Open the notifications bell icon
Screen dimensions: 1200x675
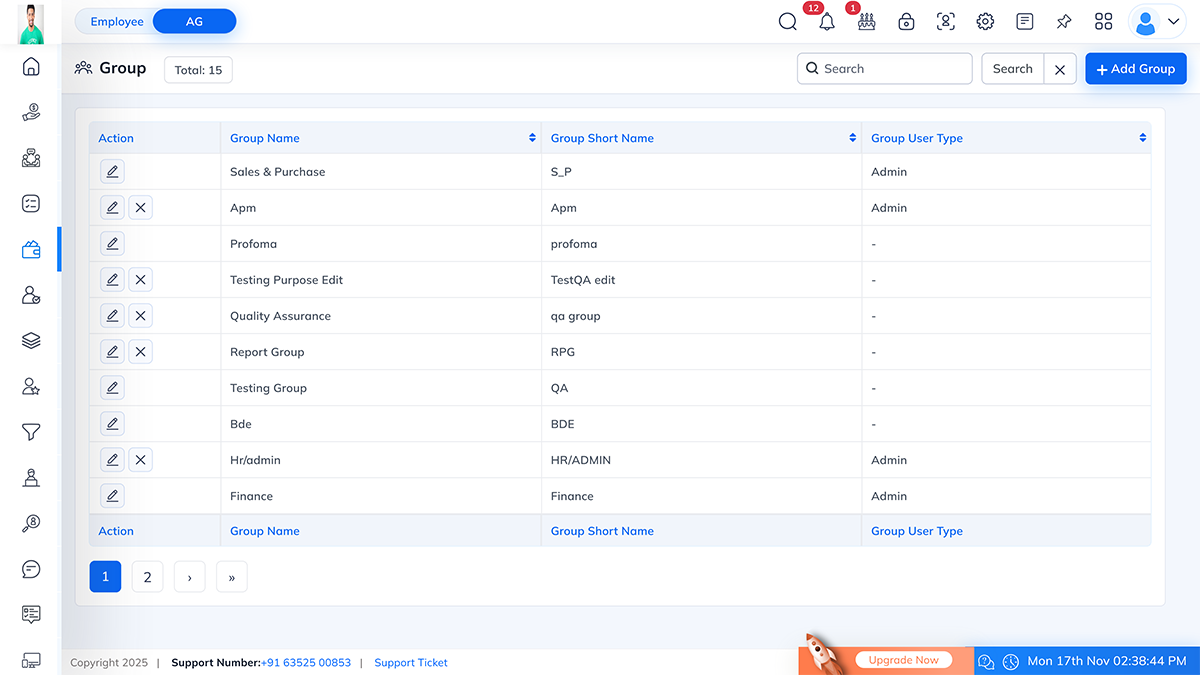click(826, 22)
